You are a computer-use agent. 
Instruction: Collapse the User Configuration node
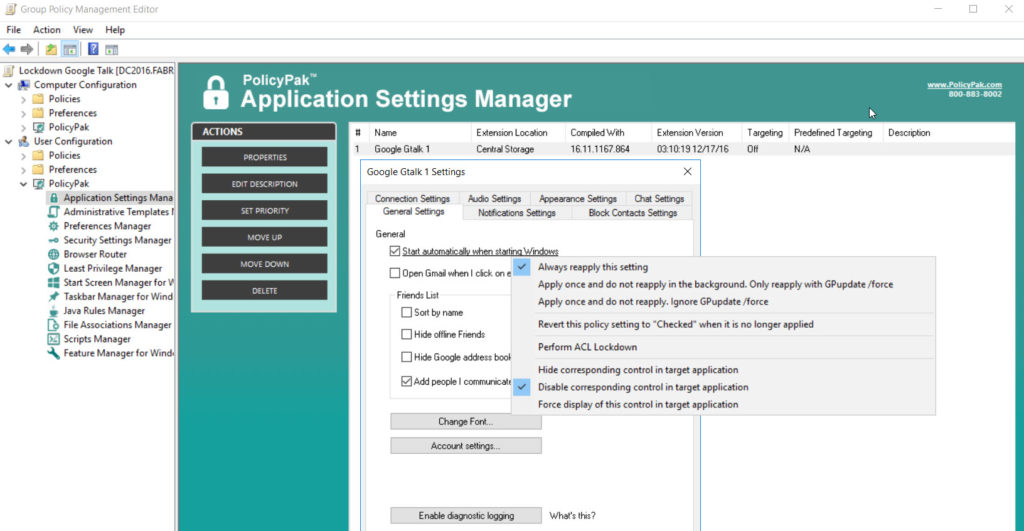pyautogui.click(x=8, y=141)
